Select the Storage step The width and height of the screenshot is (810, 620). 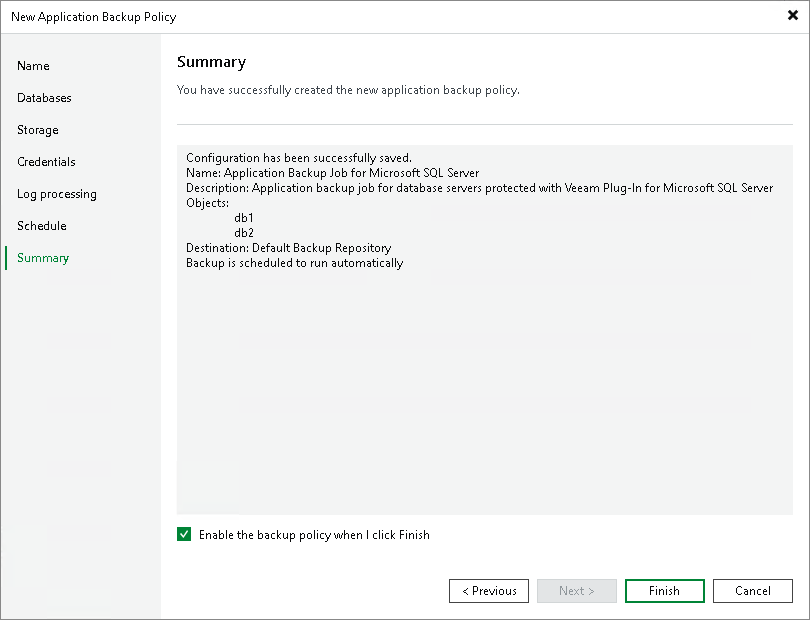tap(37, 129)
